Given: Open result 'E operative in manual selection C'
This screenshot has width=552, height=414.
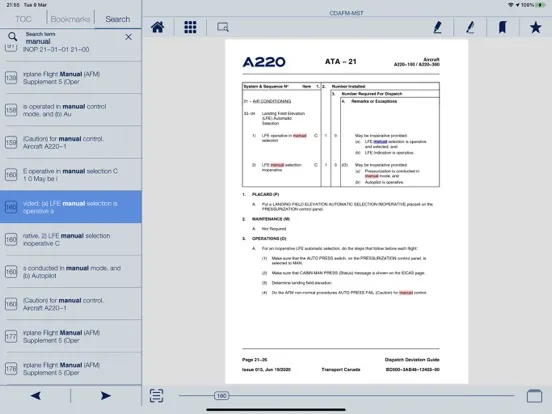Looking at the screenshot, I should [71, 175].
